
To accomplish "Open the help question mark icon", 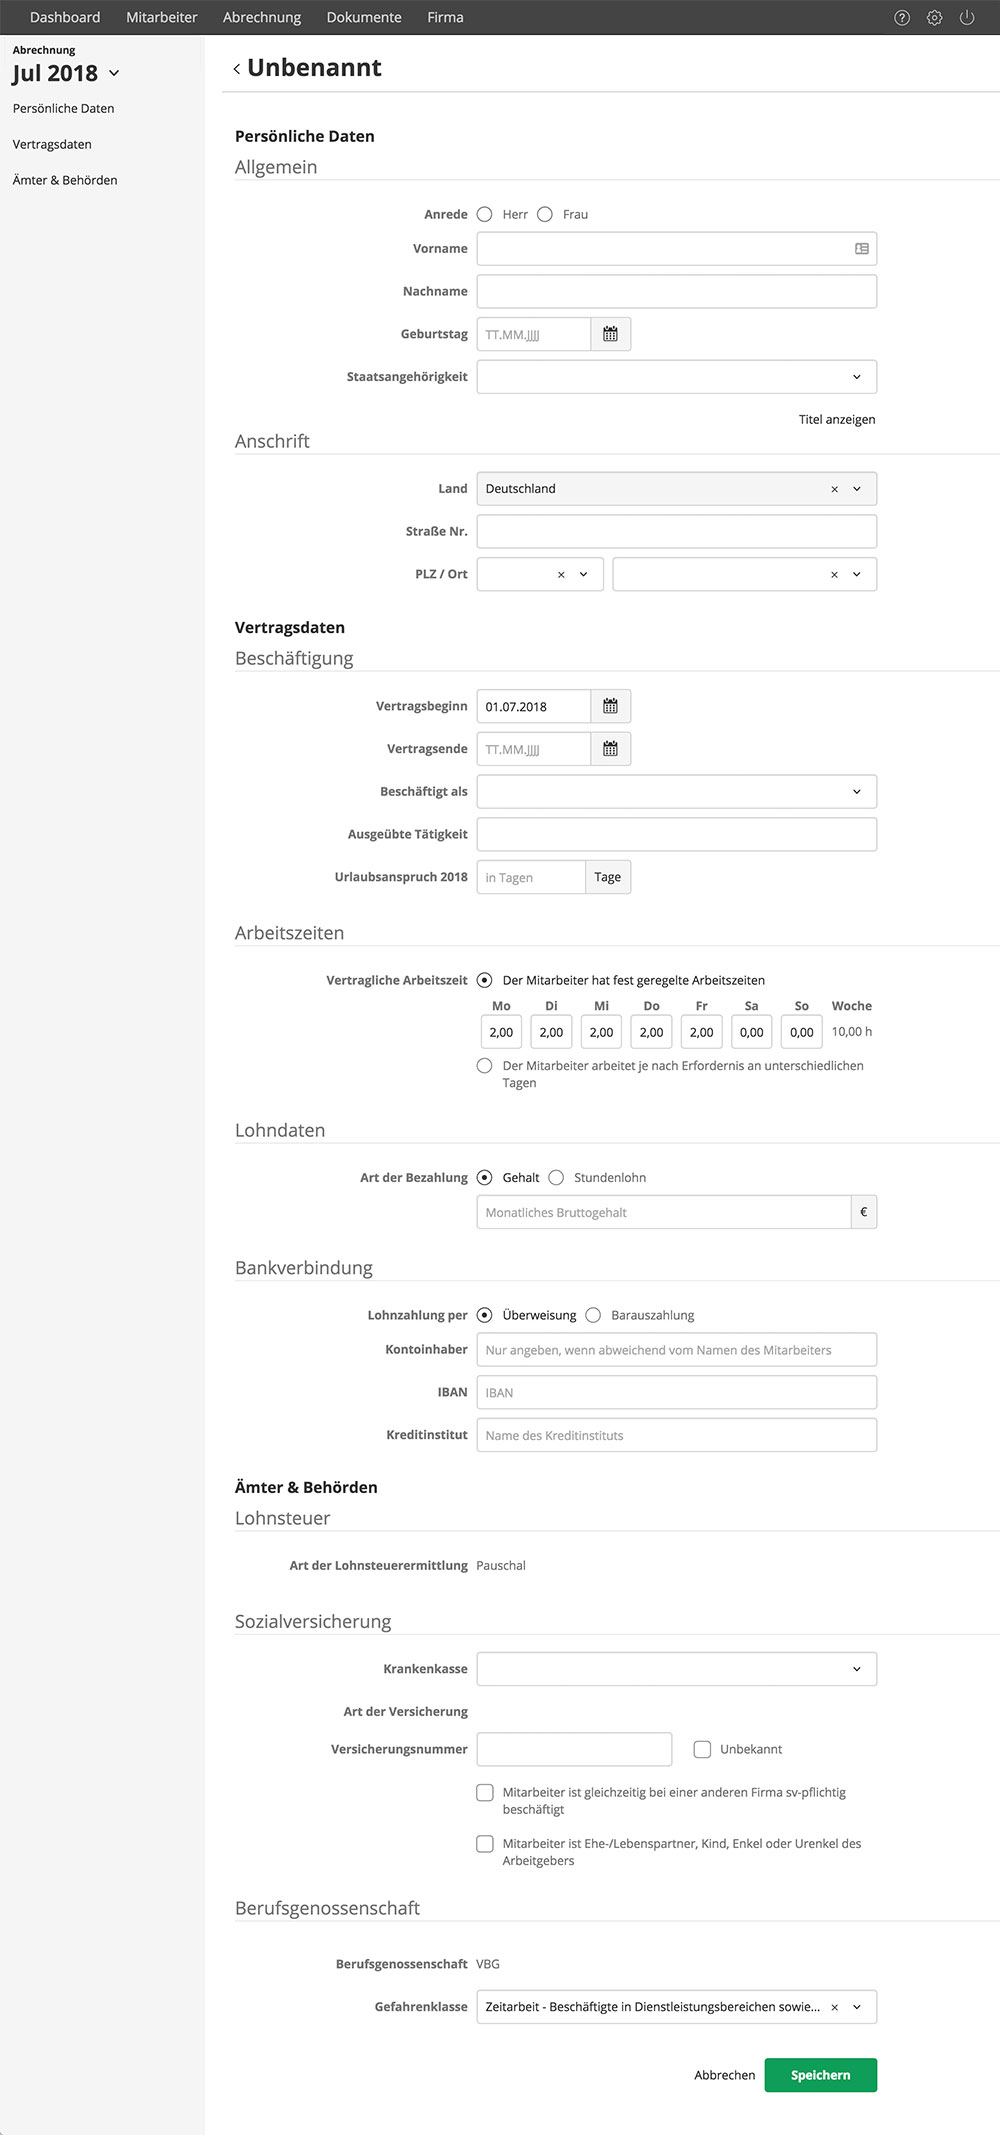I will (902, 18).
